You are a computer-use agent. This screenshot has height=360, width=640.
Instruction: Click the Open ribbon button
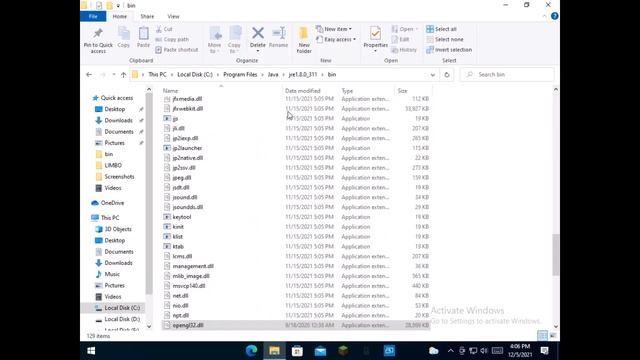pyautogui.click(x=404, y=29)
